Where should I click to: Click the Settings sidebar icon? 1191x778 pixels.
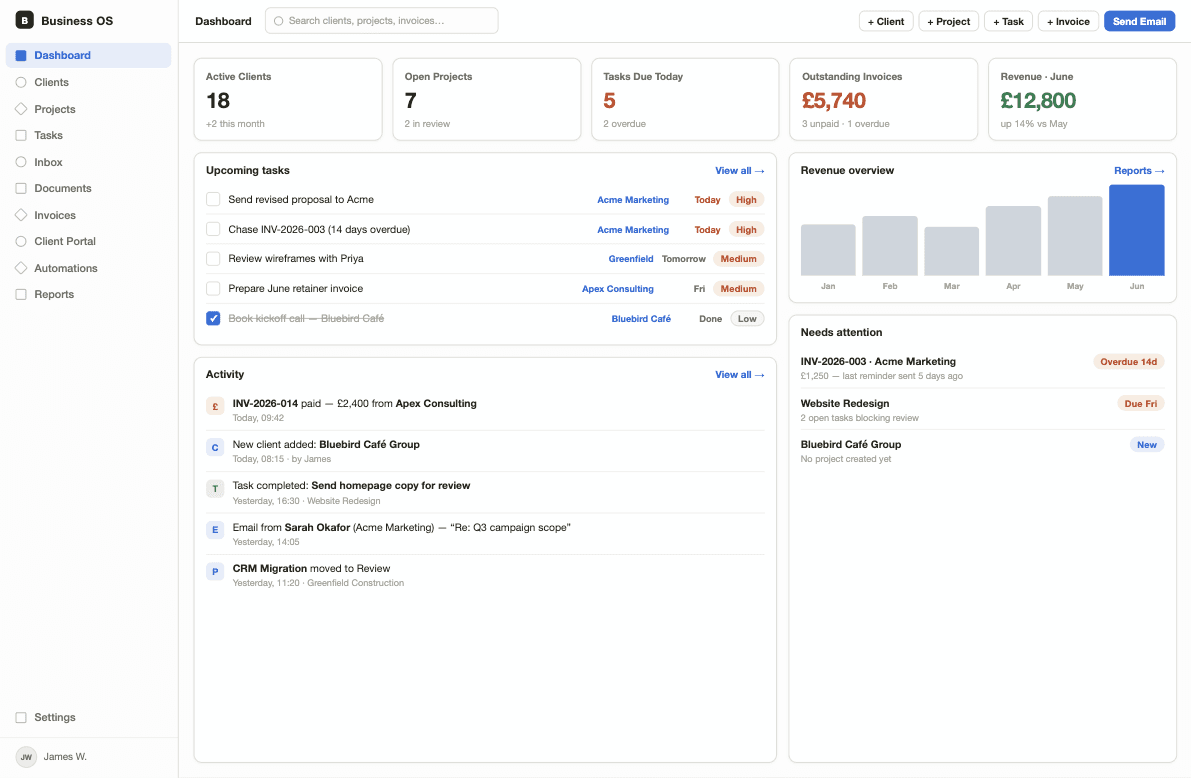click(21, 717)
